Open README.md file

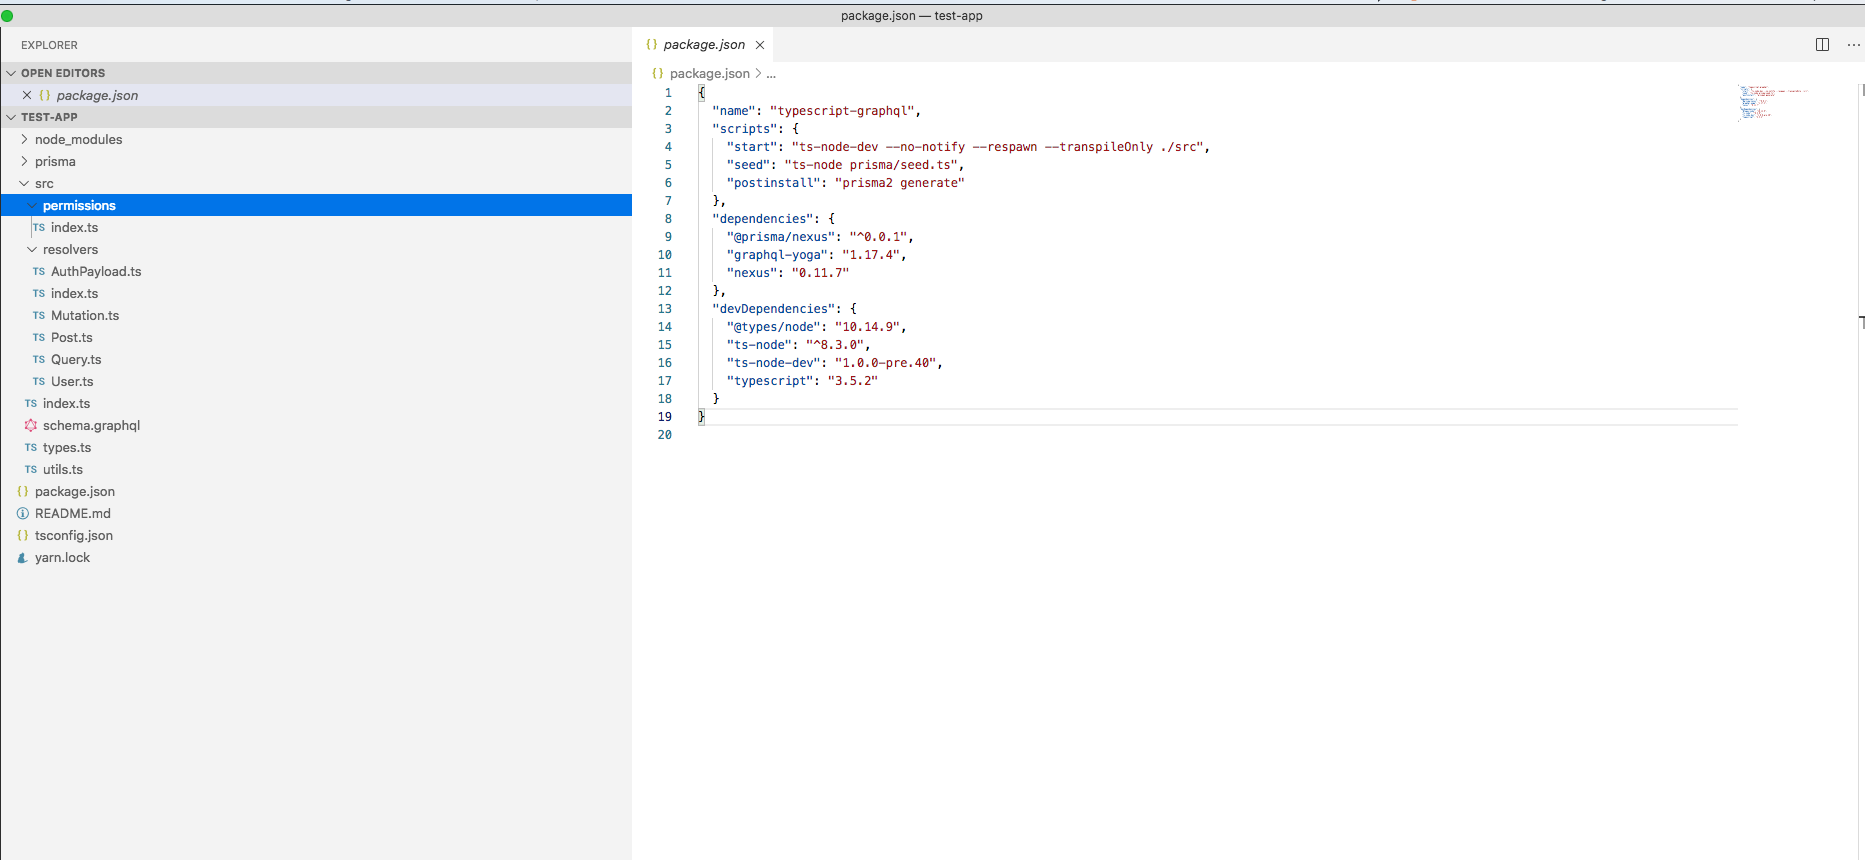73,513
